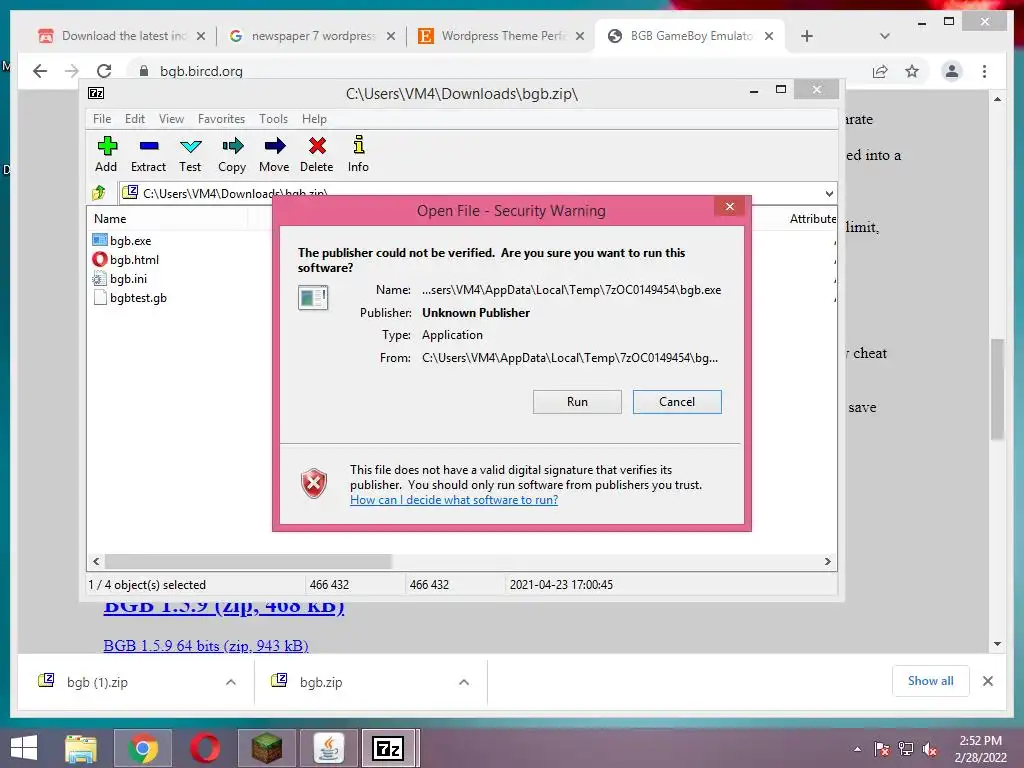This screenshot has width=1024, height=768.
Task: Open Chrome tab search chevron
Action: coord(885,36)
